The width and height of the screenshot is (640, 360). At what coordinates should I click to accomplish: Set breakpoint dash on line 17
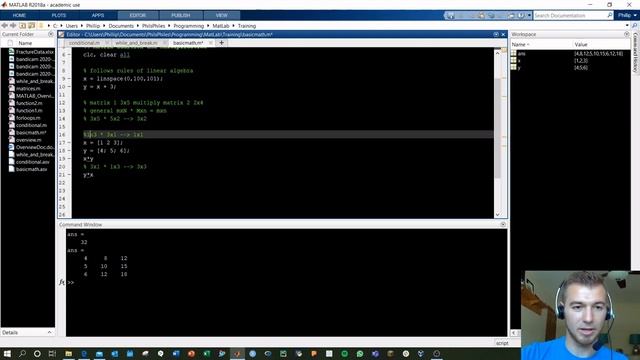pos(69,142)
